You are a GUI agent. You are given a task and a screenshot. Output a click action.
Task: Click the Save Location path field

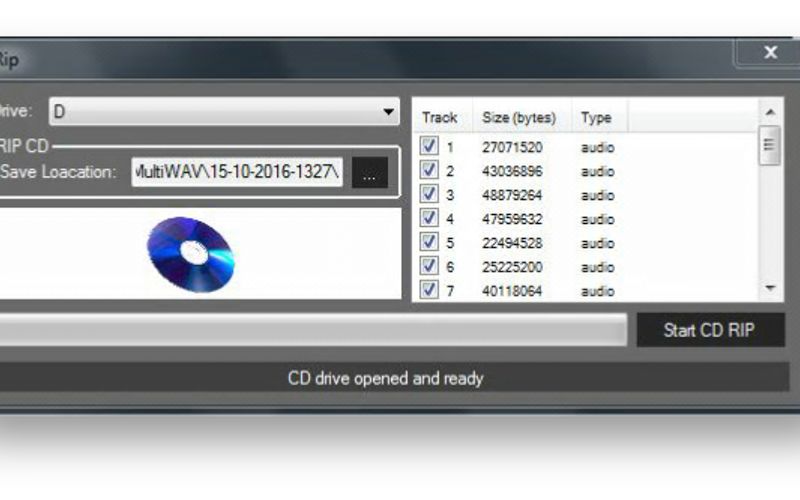click(237, 172)
